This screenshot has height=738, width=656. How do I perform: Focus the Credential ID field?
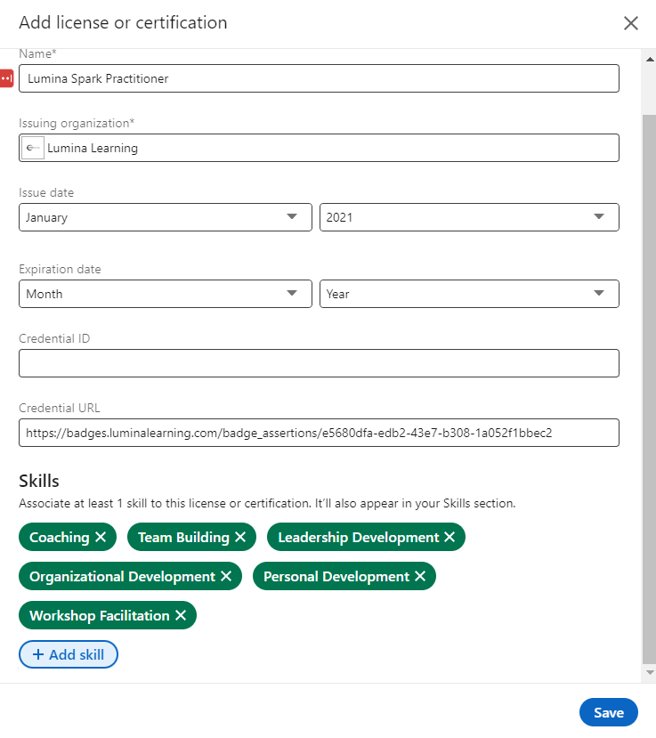click(x=319, y=363)
